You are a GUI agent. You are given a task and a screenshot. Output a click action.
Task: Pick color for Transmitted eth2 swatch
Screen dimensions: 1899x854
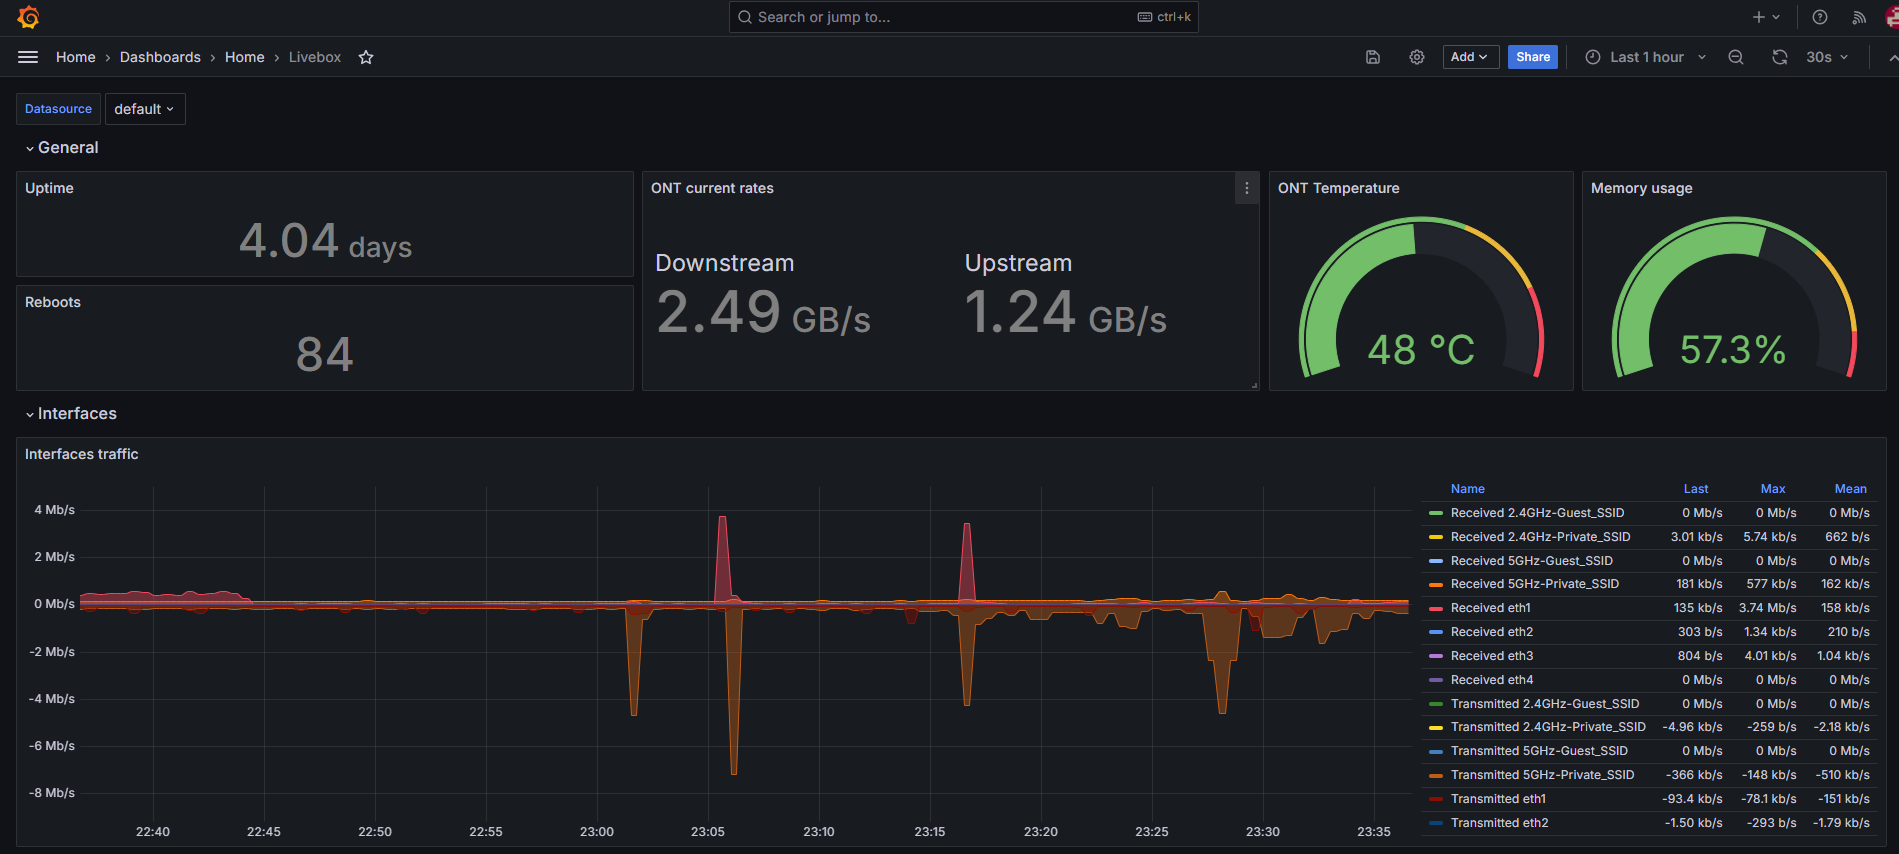[1436, 823]
